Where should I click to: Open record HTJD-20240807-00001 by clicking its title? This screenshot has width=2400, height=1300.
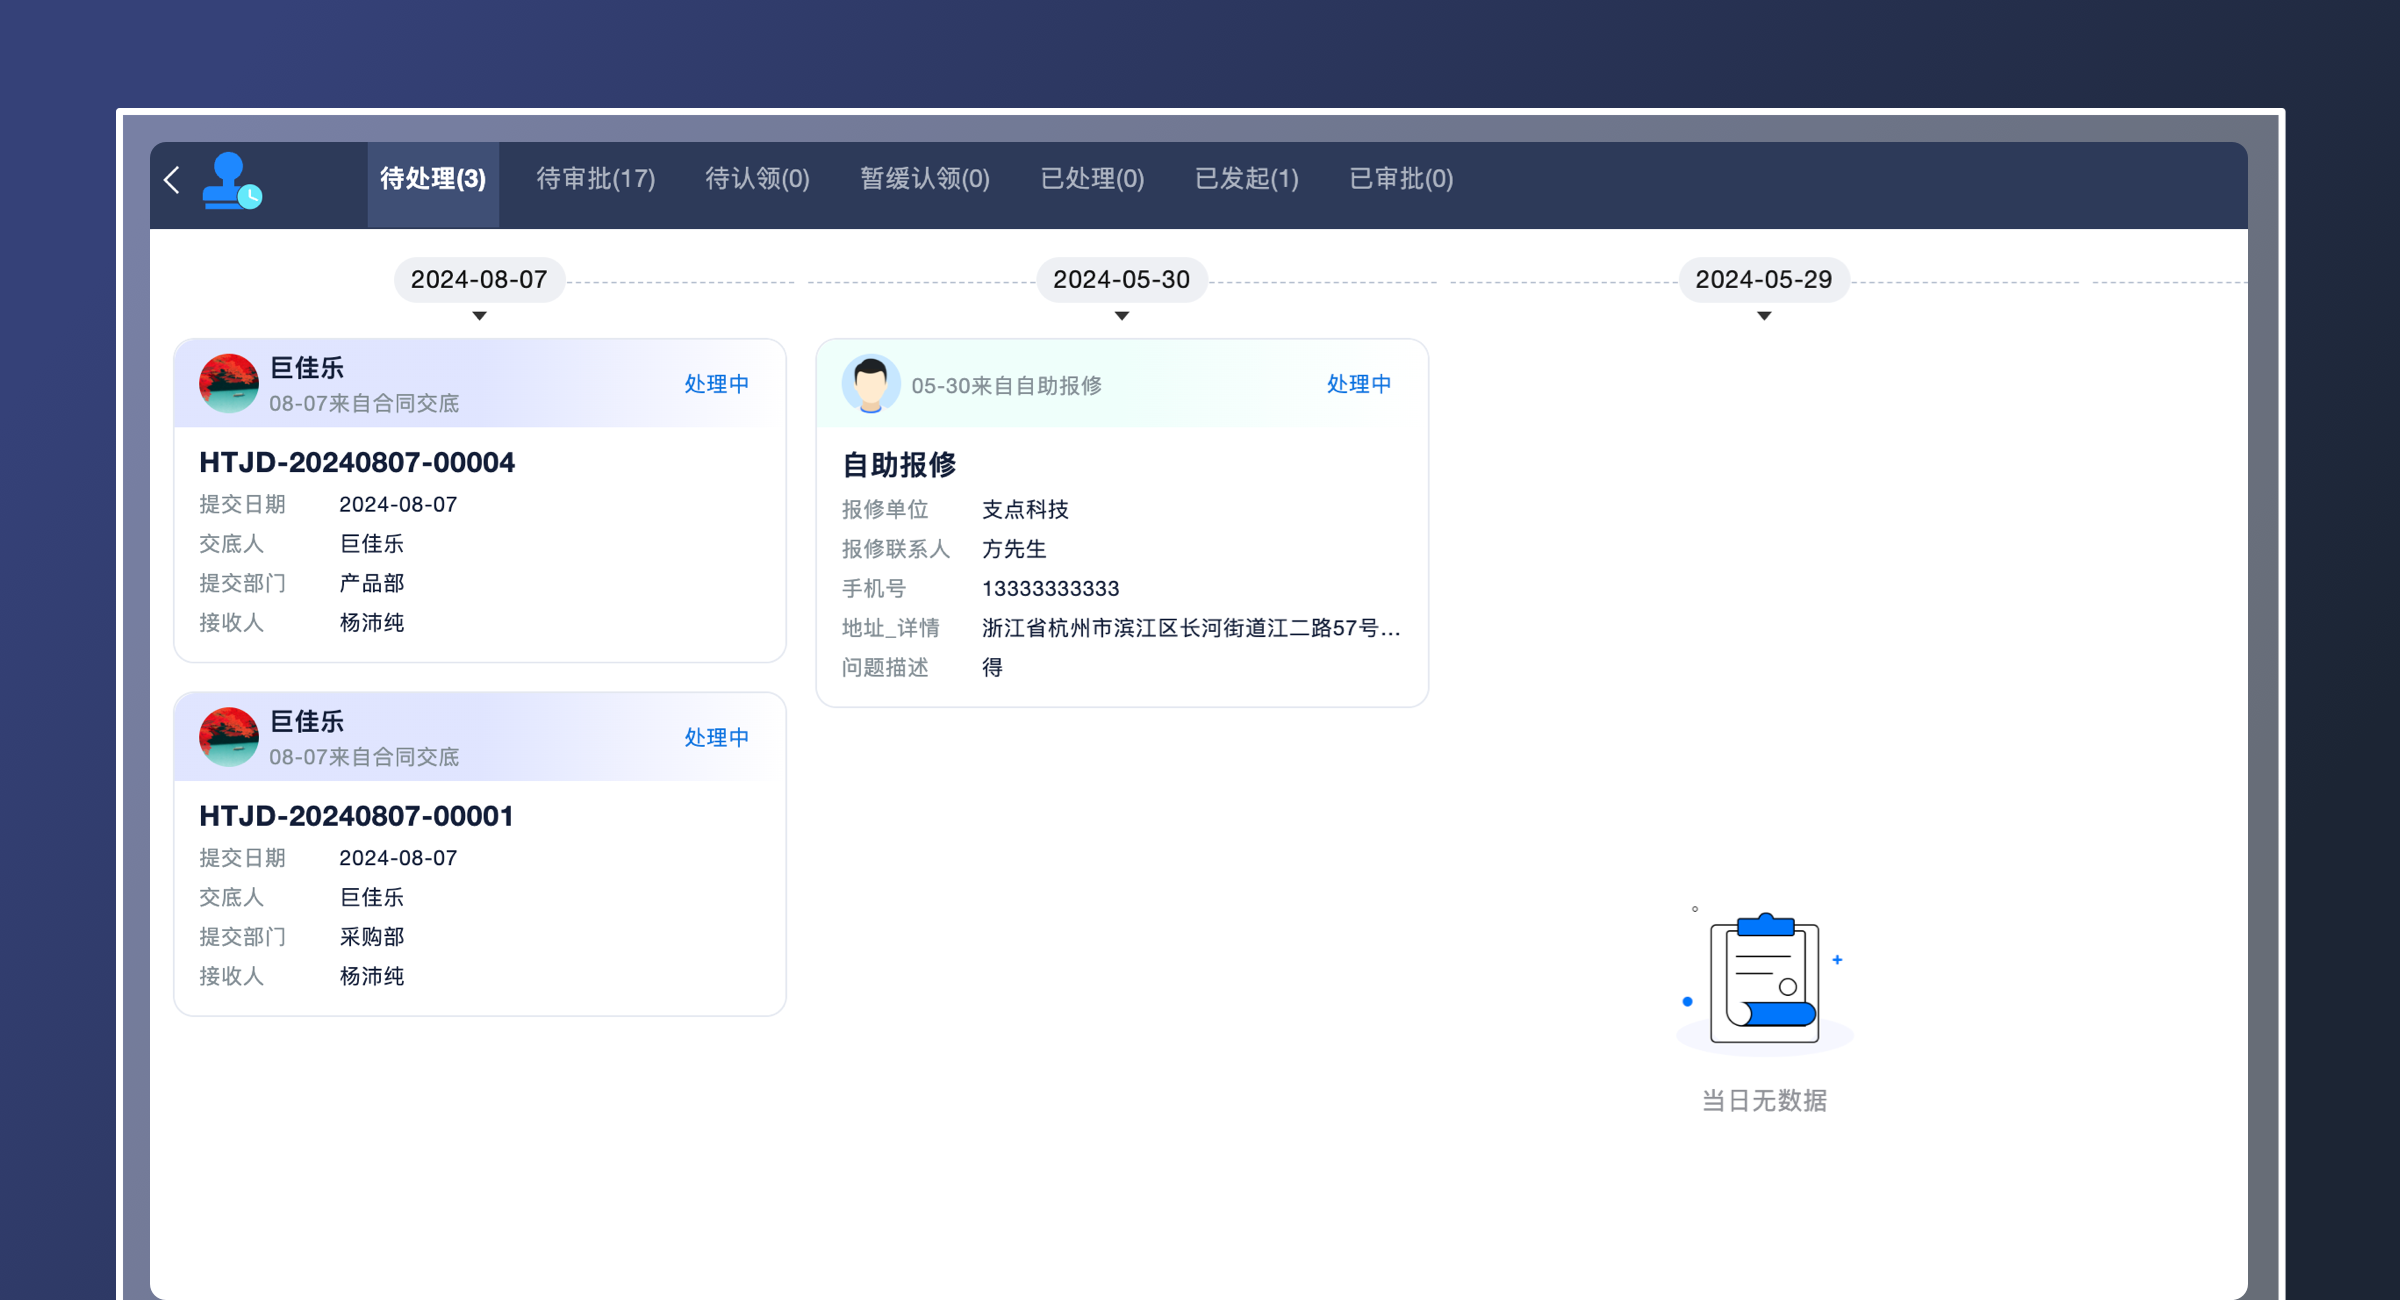(356, 816)
